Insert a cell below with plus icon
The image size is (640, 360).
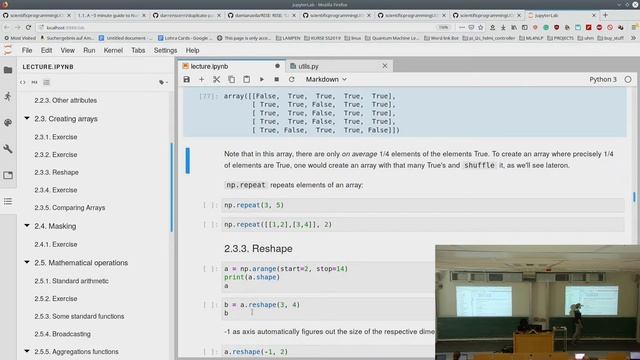(201, 79)
